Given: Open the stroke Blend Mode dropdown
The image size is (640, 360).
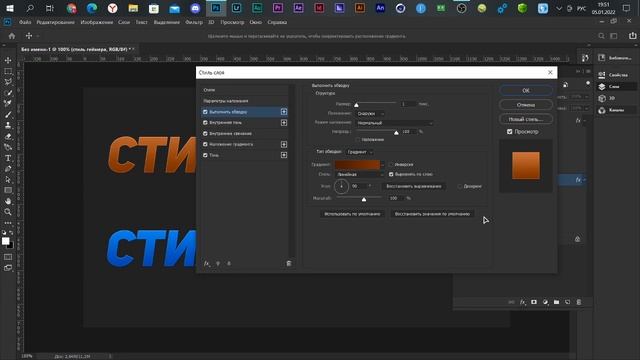Looking at the screenshot, I should pyautogui.click(x=394, y=123).
